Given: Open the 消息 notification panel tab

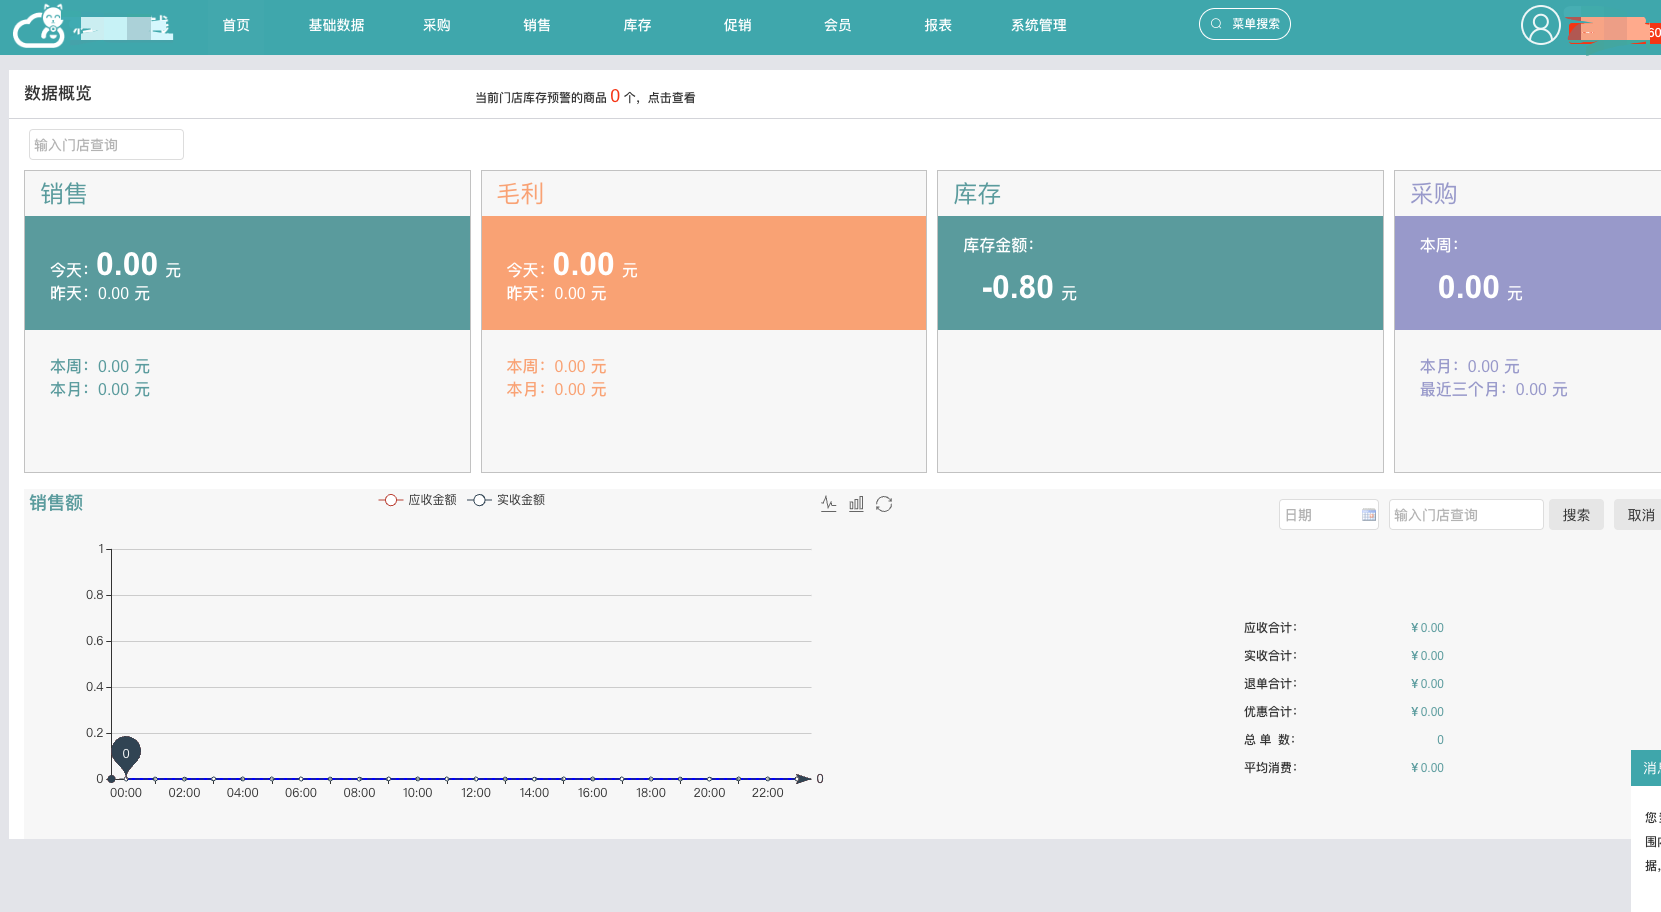Looking at the screenshot, I should 1646,768.
